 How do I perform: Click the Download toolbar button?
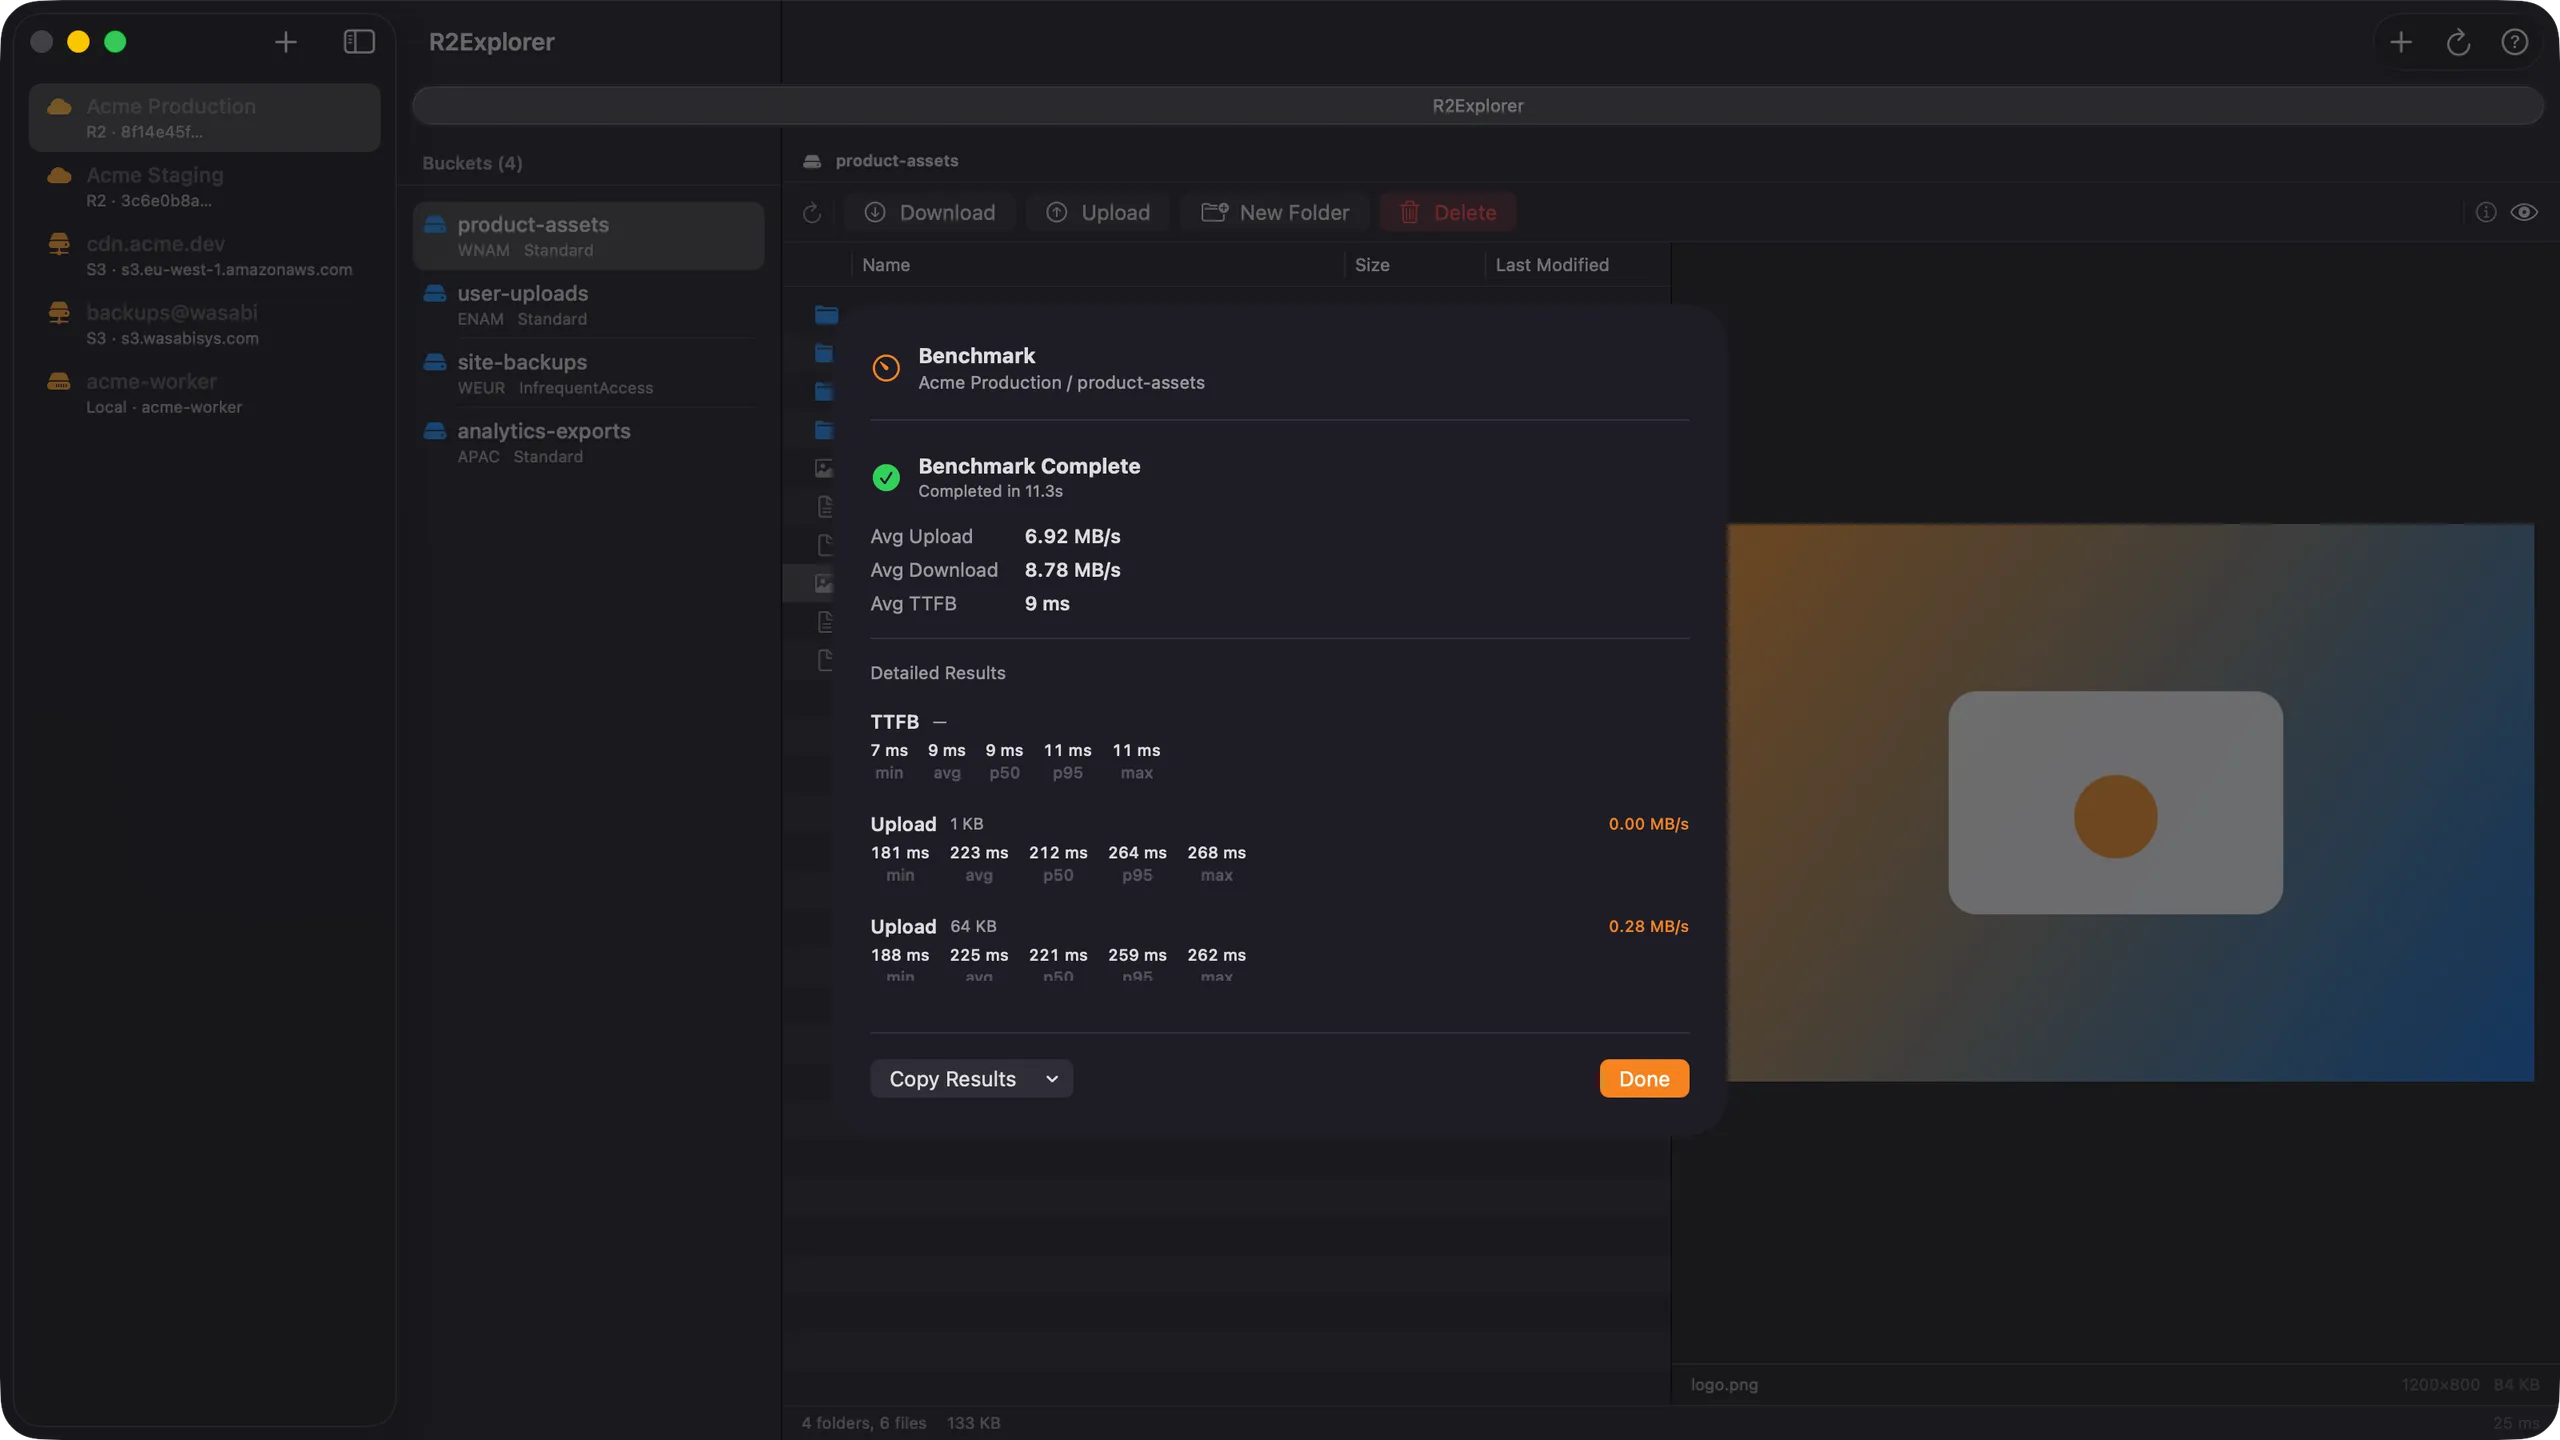click(929, 212)
